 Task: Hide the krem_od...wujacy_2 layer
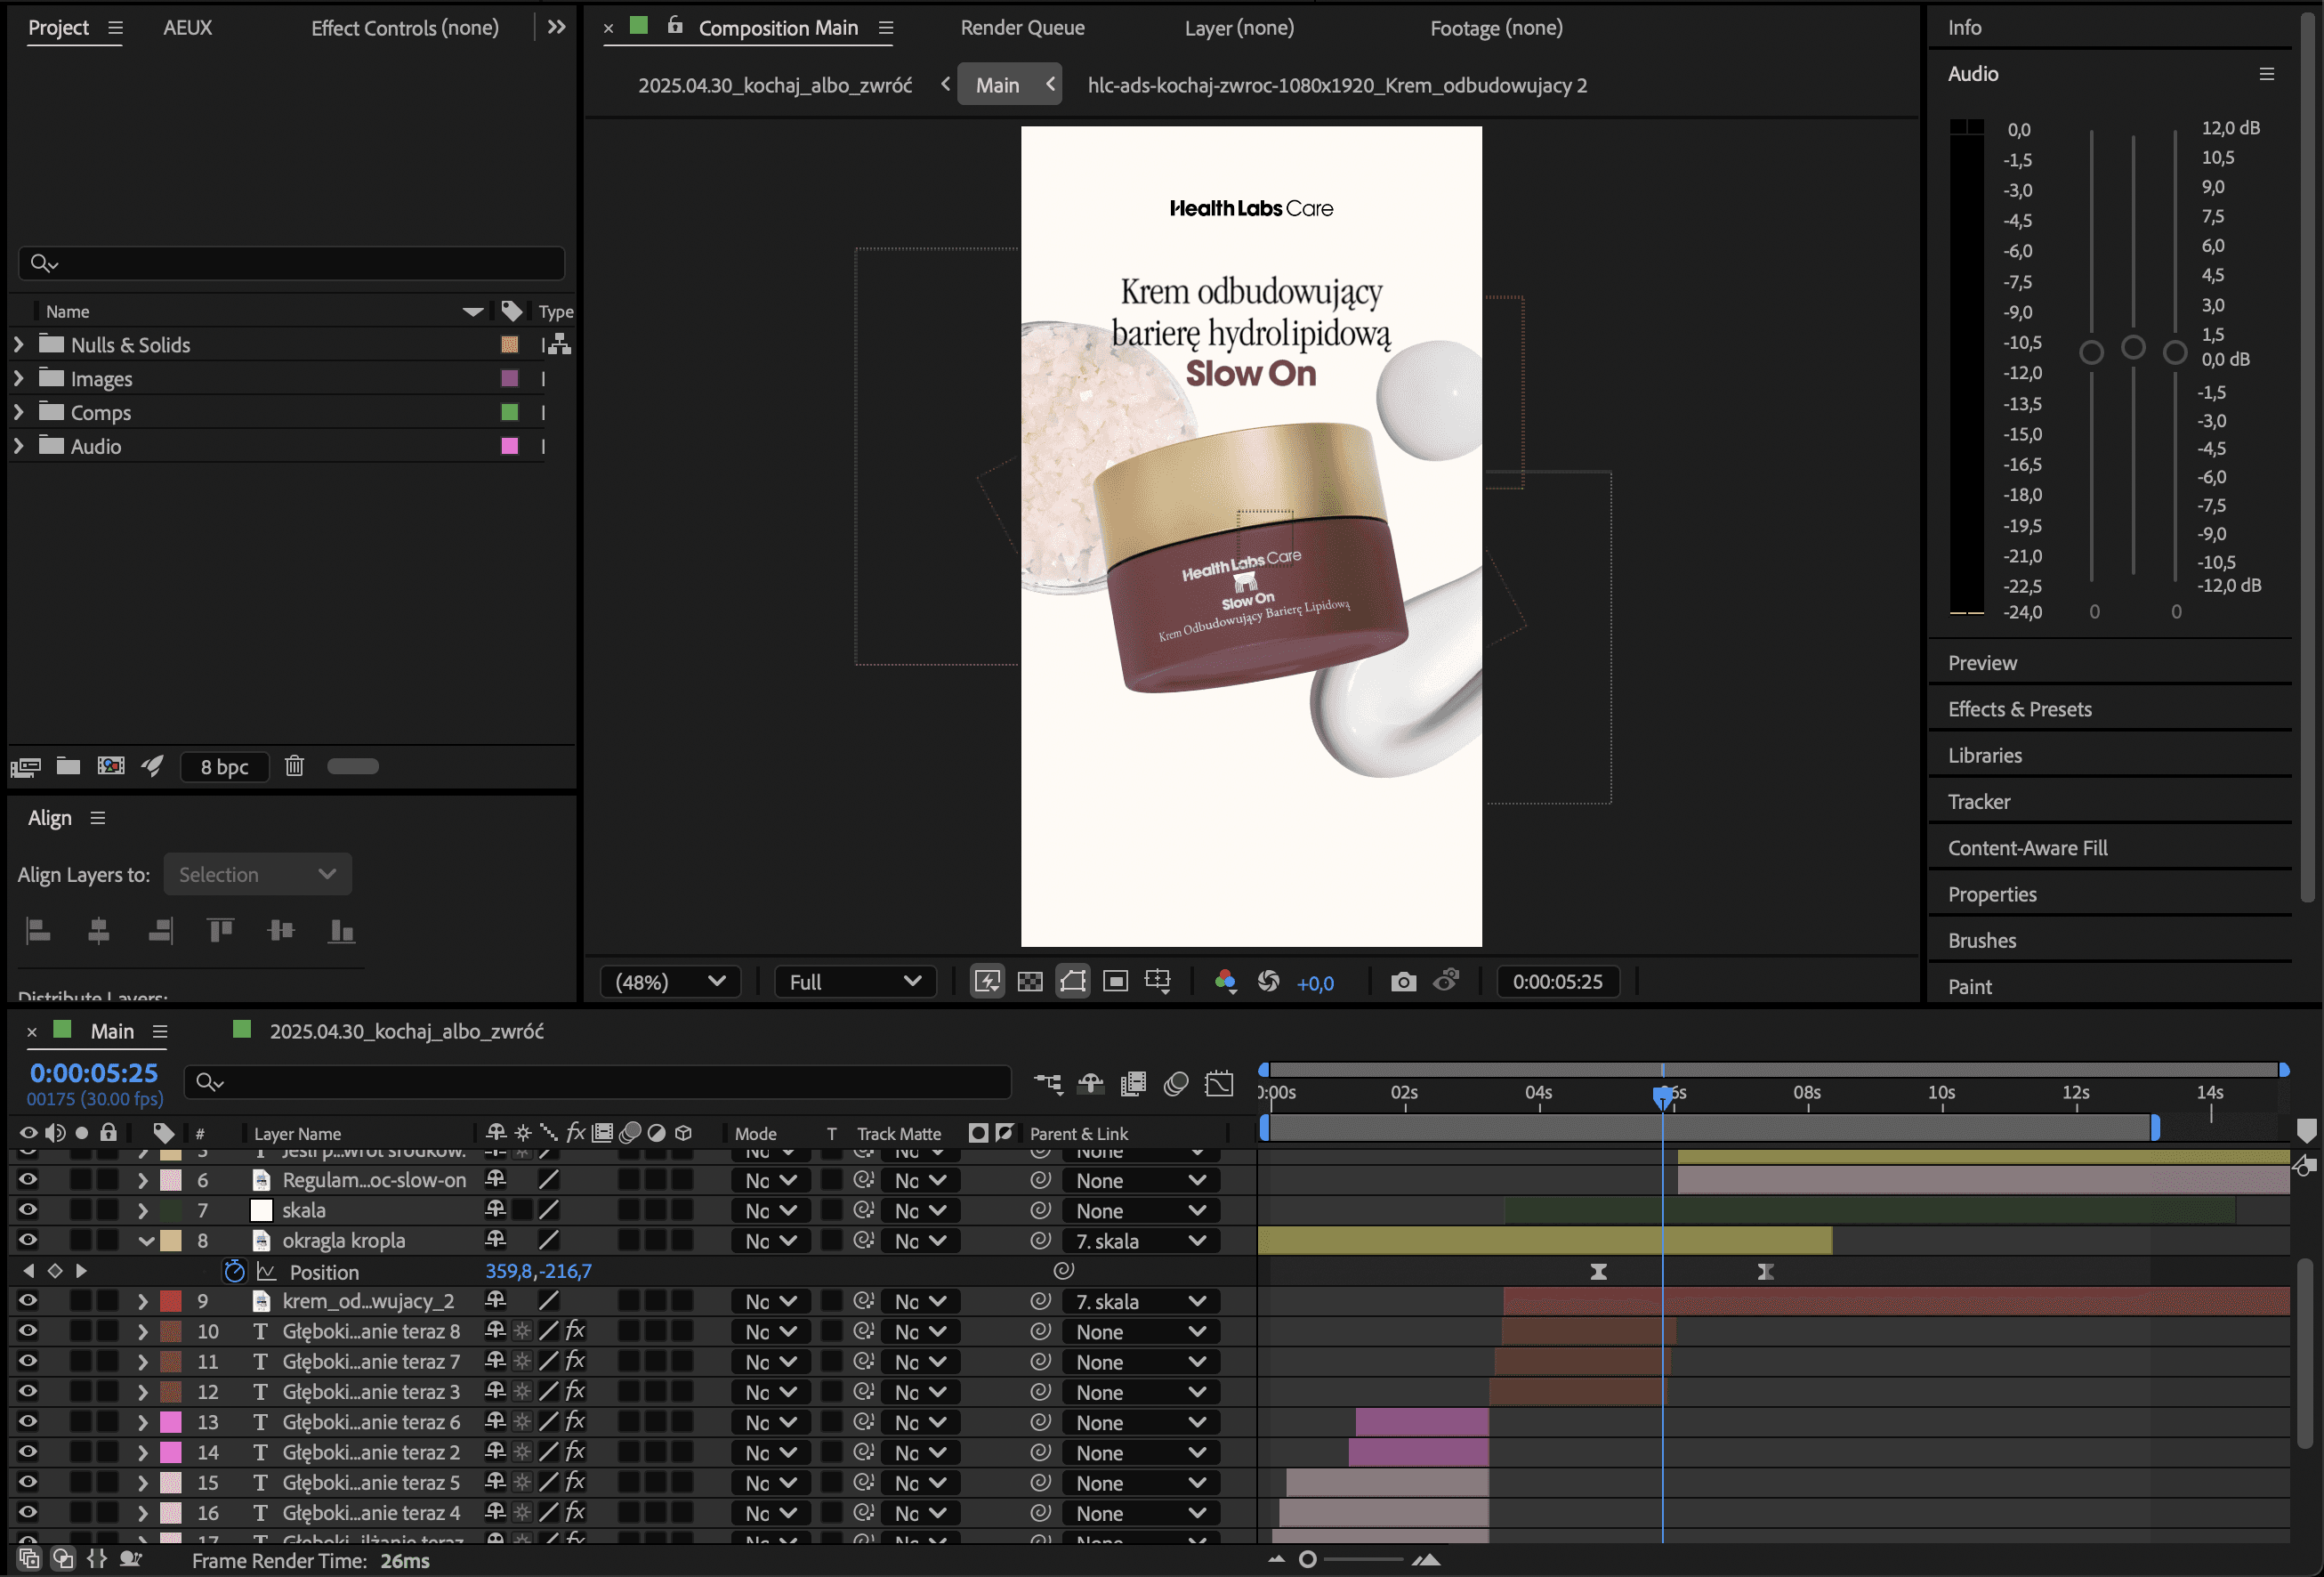point(28,1301)
